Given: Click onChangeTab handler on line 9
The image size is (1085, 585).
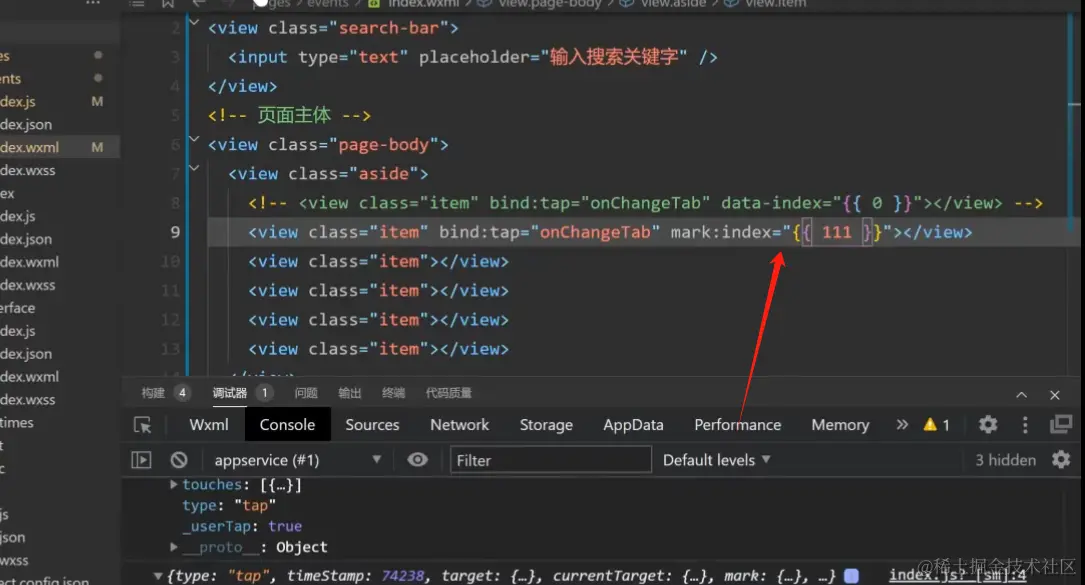Looking at the screenshot, I should (595, 232).
